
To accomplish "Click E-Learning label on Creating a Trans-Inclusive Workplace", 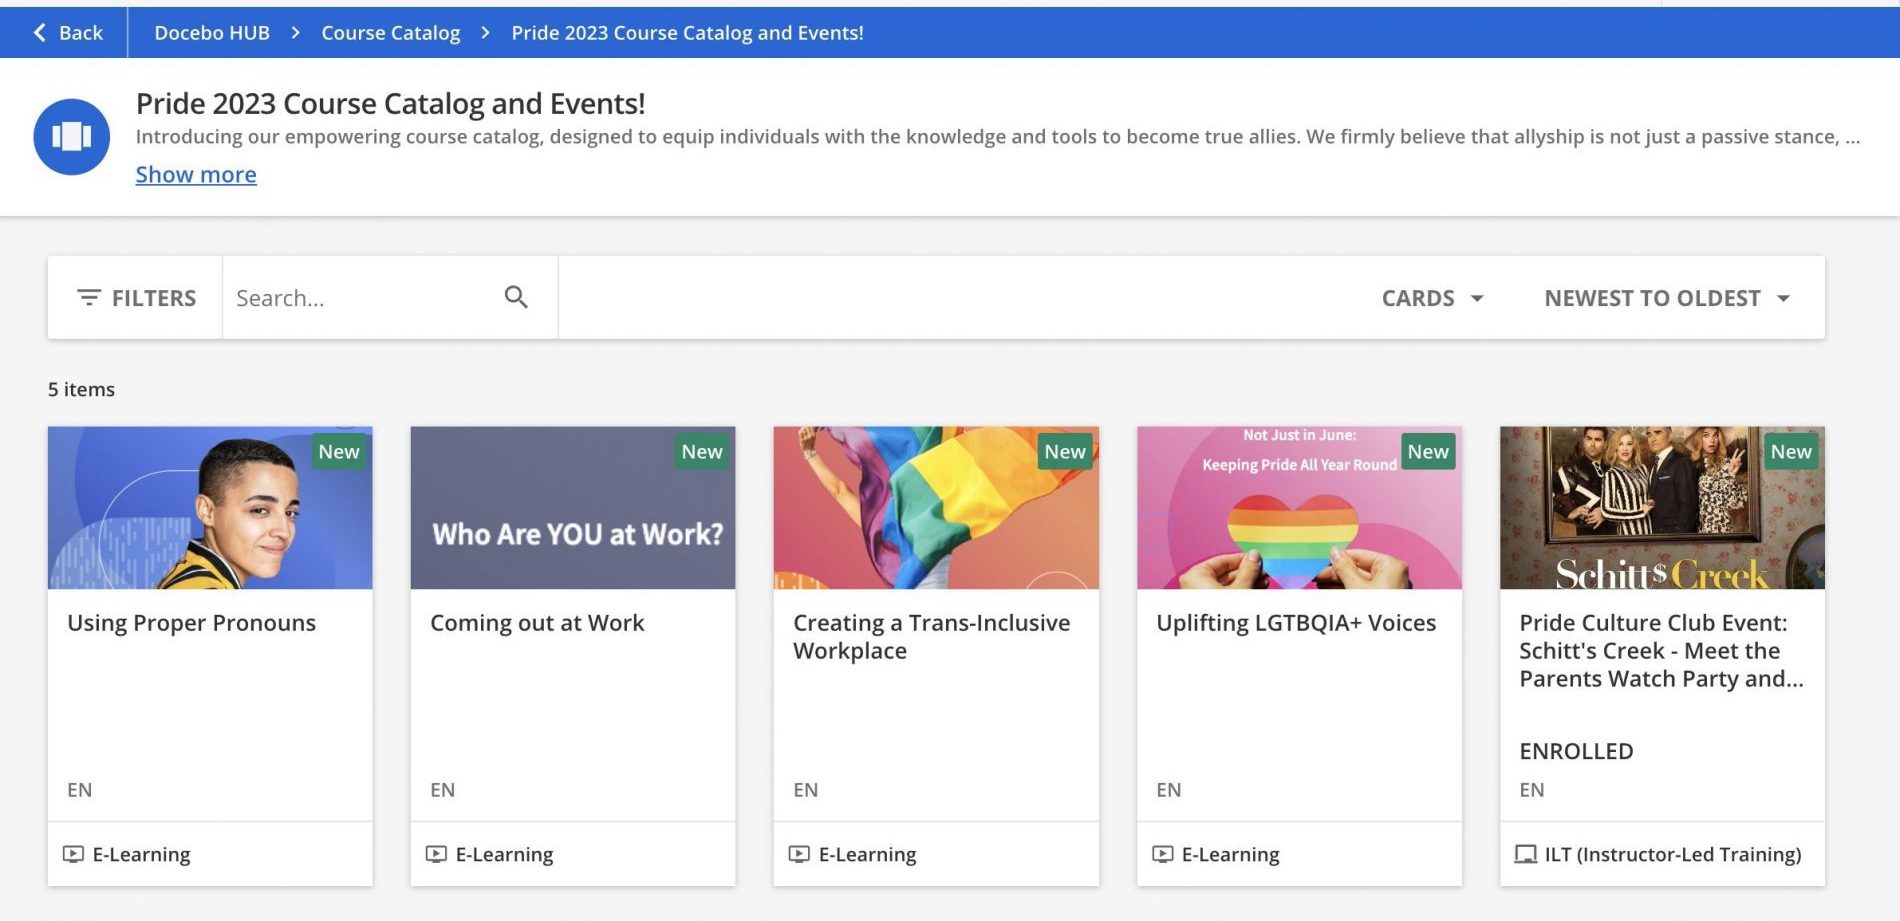I will 867,854.
